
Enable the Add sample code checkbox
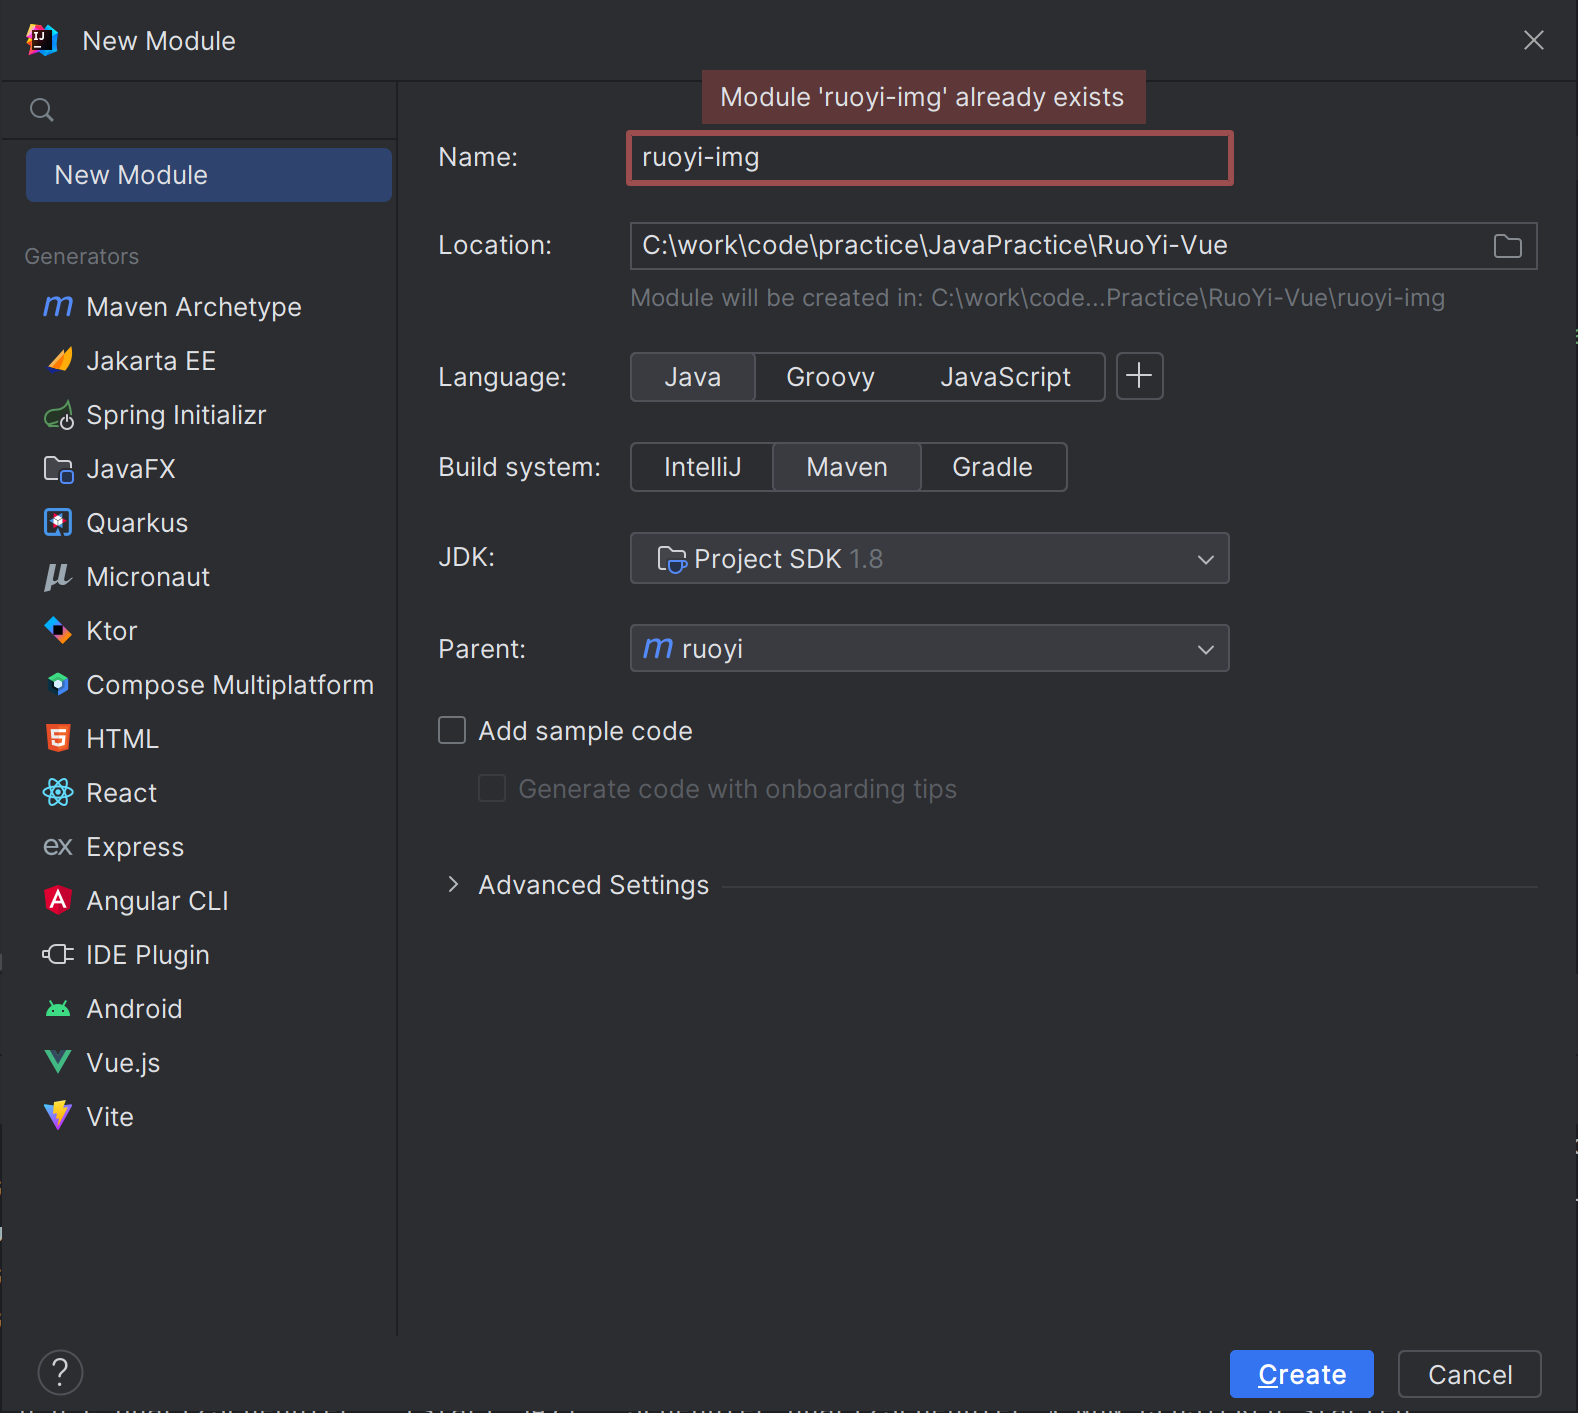click(452, 731)
